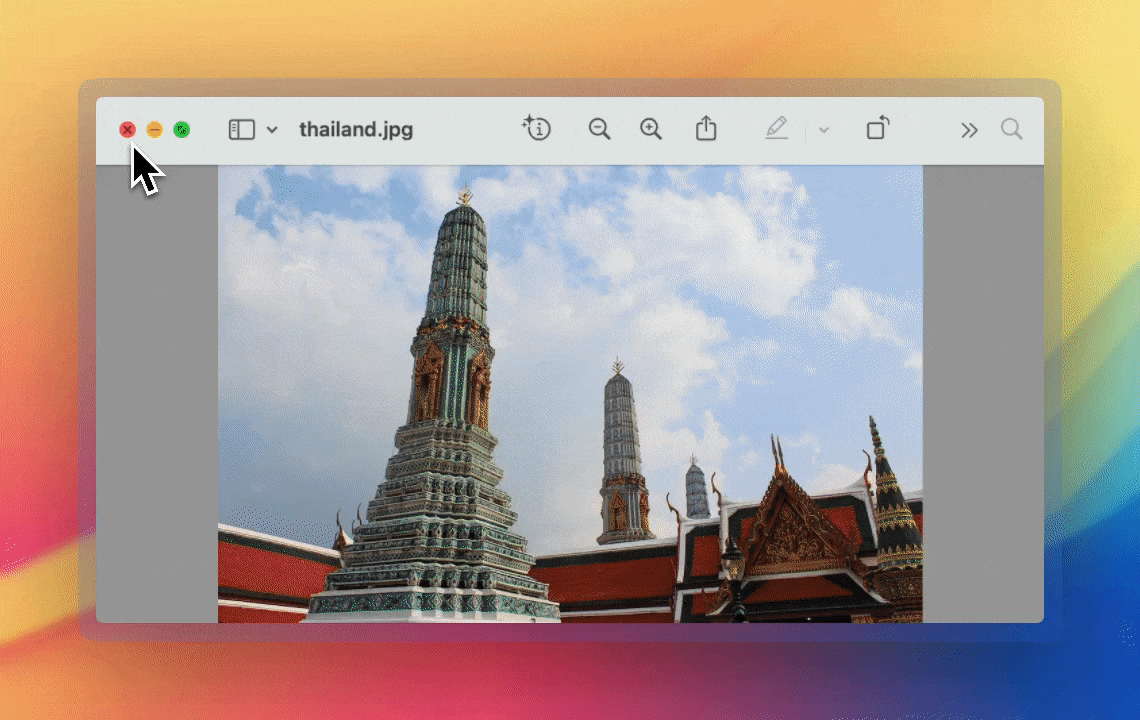Rotate the image counterclockwise

click(877, 129)
